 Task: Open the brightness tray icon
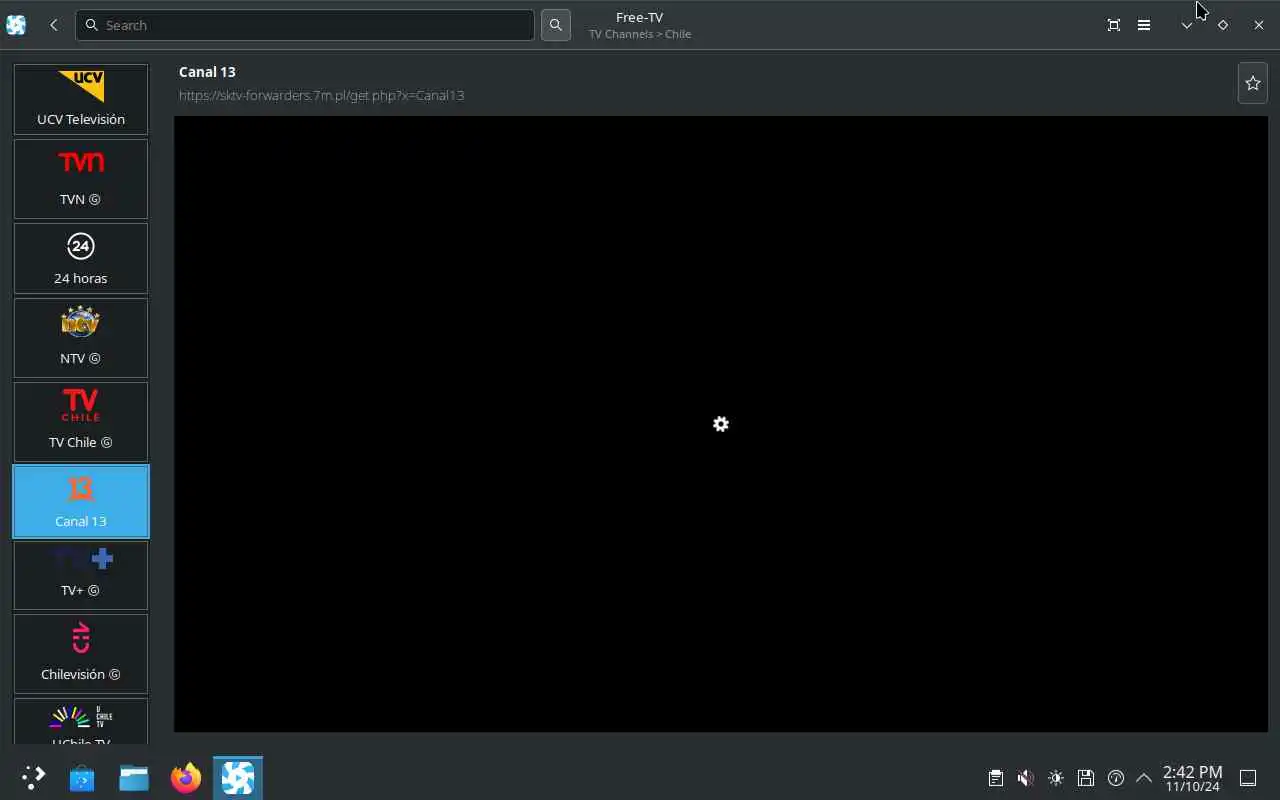[x=1056, y=777]
